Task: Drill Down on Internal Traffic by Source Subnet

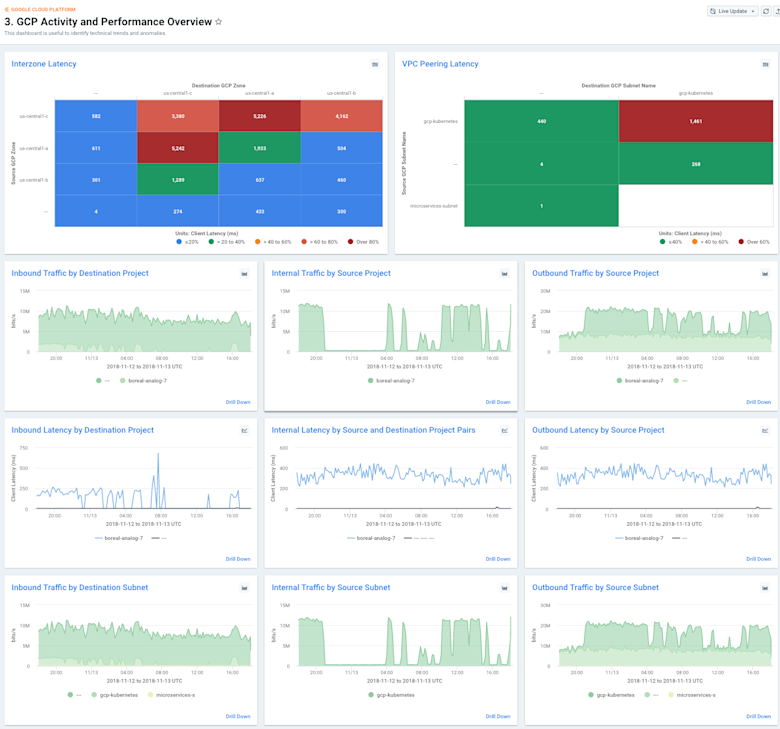Action: pyautogui.click(x=498, y=716)
